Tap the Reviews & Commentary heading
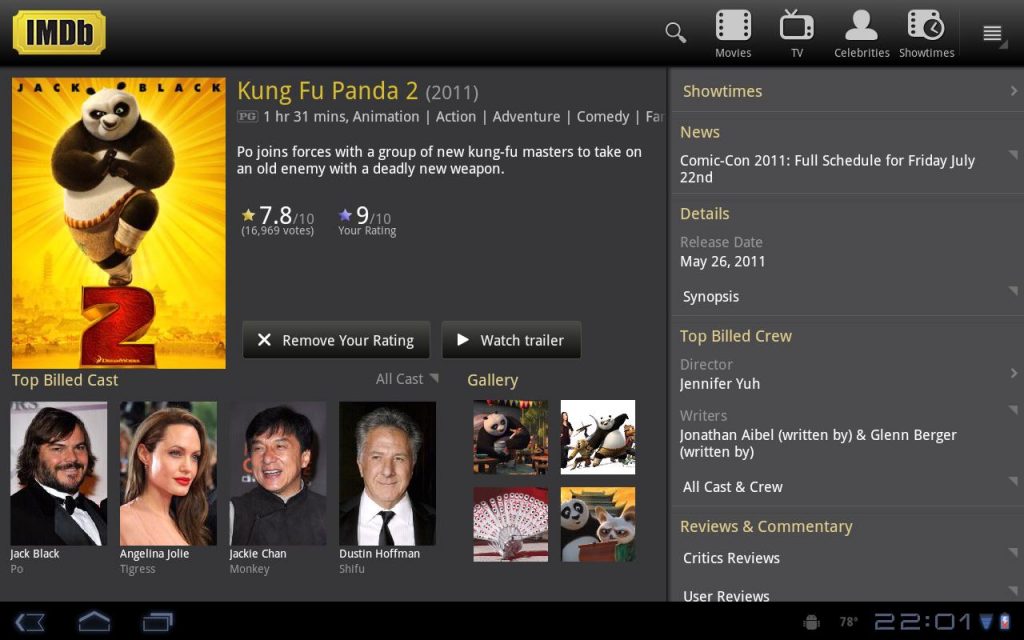This screenshot has height=640, width=1024. pyautogui.click(x=766, y=526)
